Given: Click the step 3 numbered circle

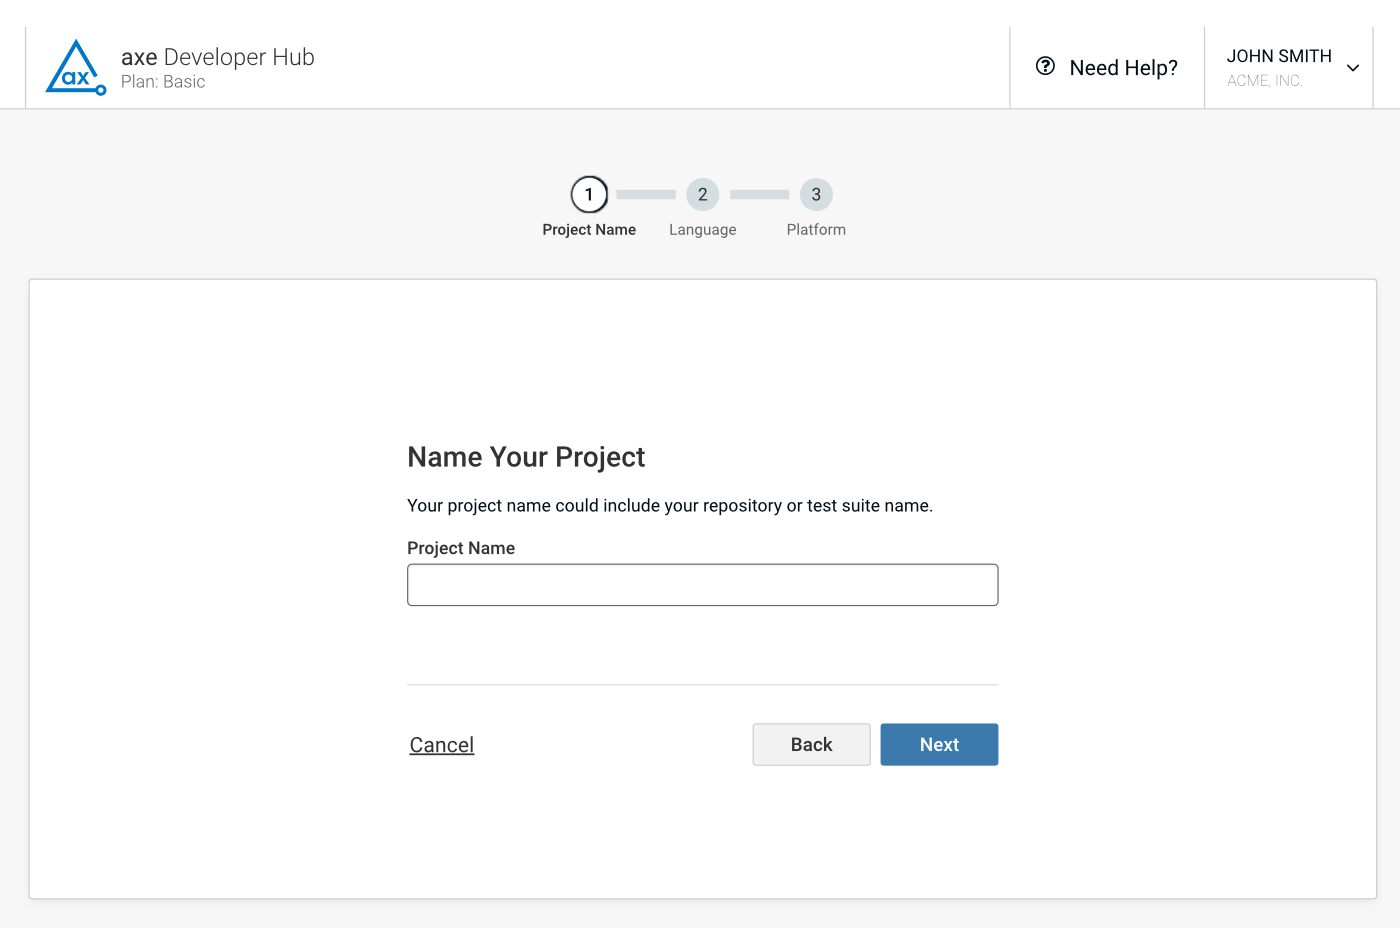Looking at the screenshot, I should 816,194.
